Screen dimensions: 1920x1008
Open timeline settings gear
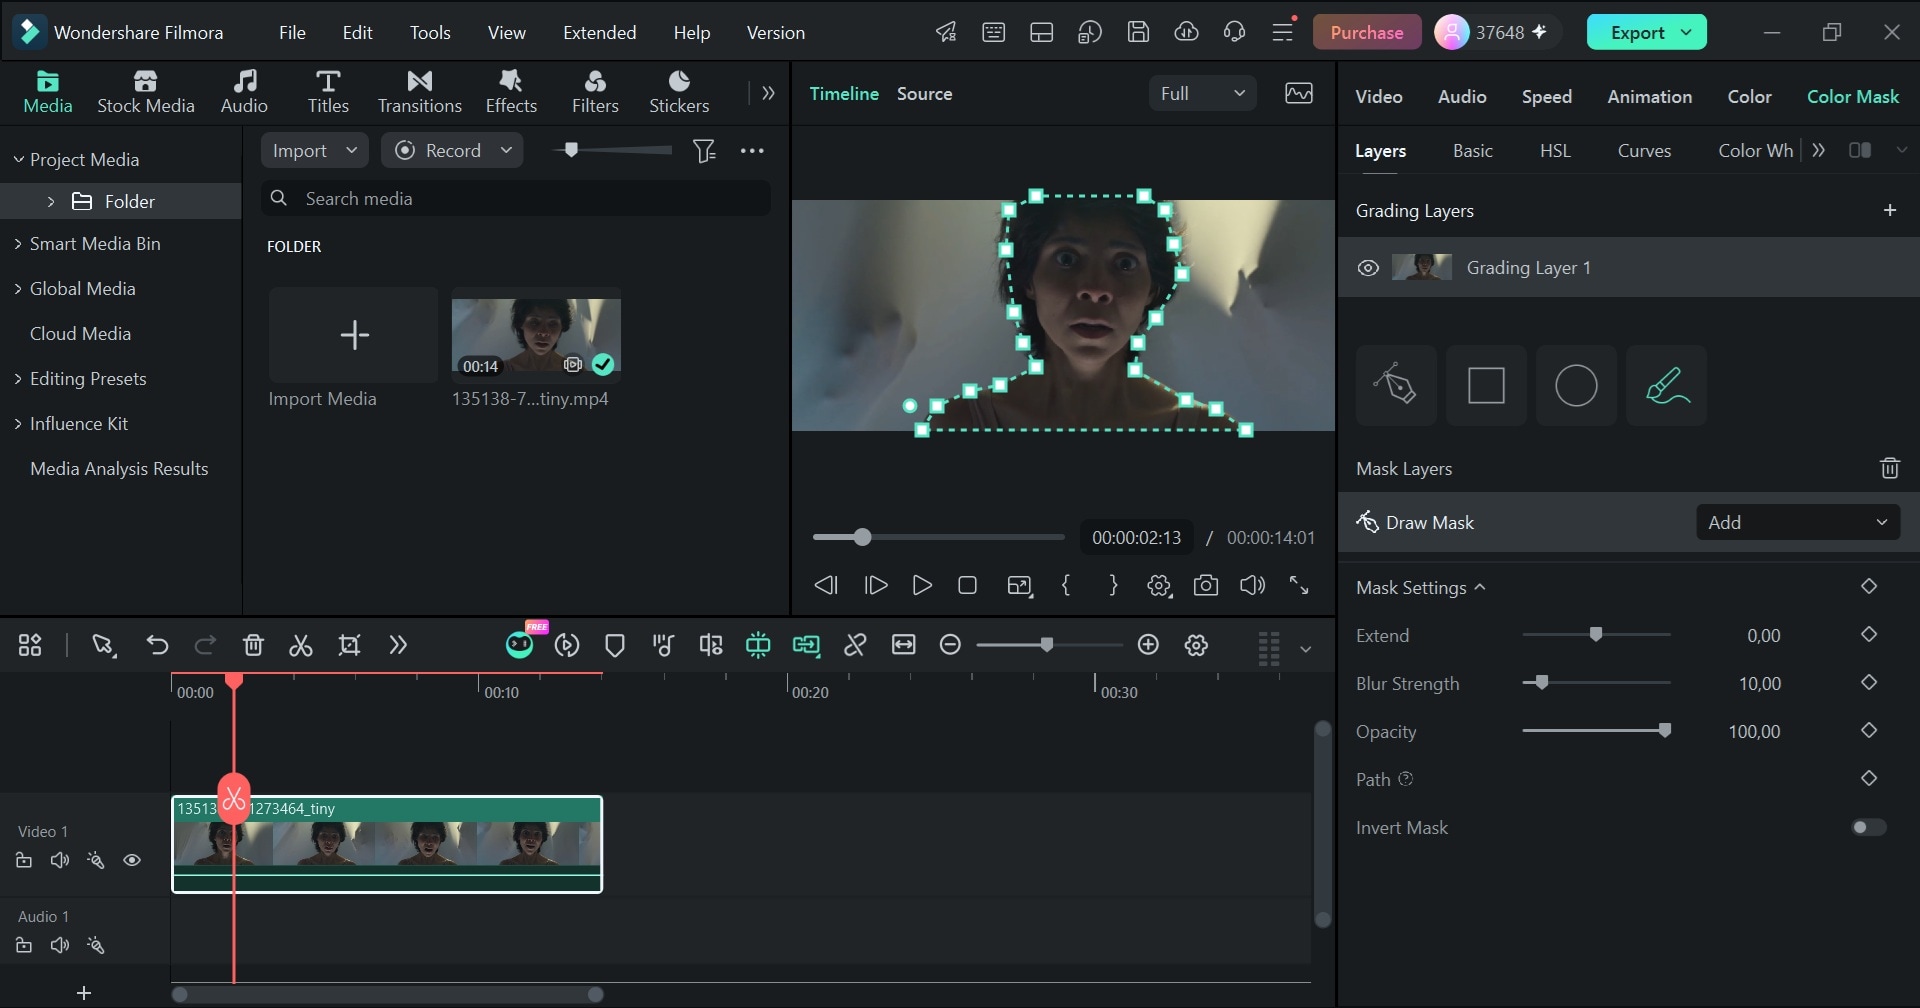coord(1196,645)
